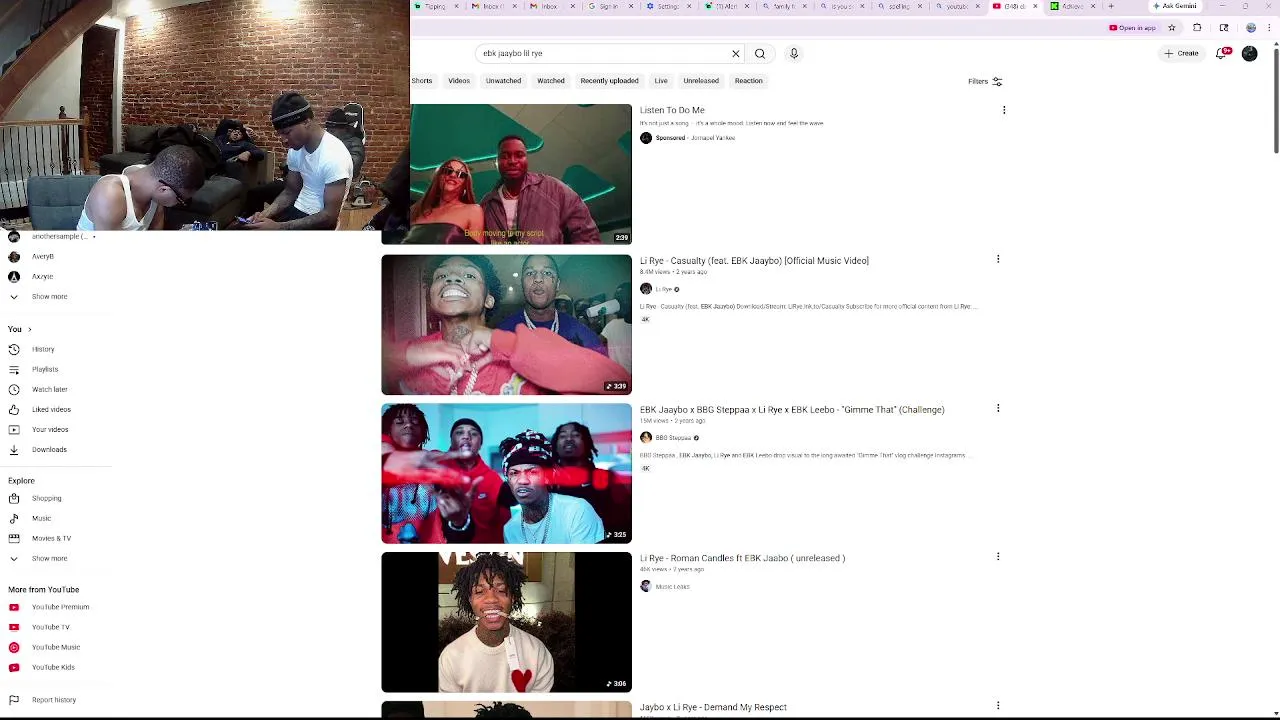Open YouTube Premium link
Image resolution: width=1280 pixels, height=720 pixels.
pyautogui.click(x=60, y=607)
